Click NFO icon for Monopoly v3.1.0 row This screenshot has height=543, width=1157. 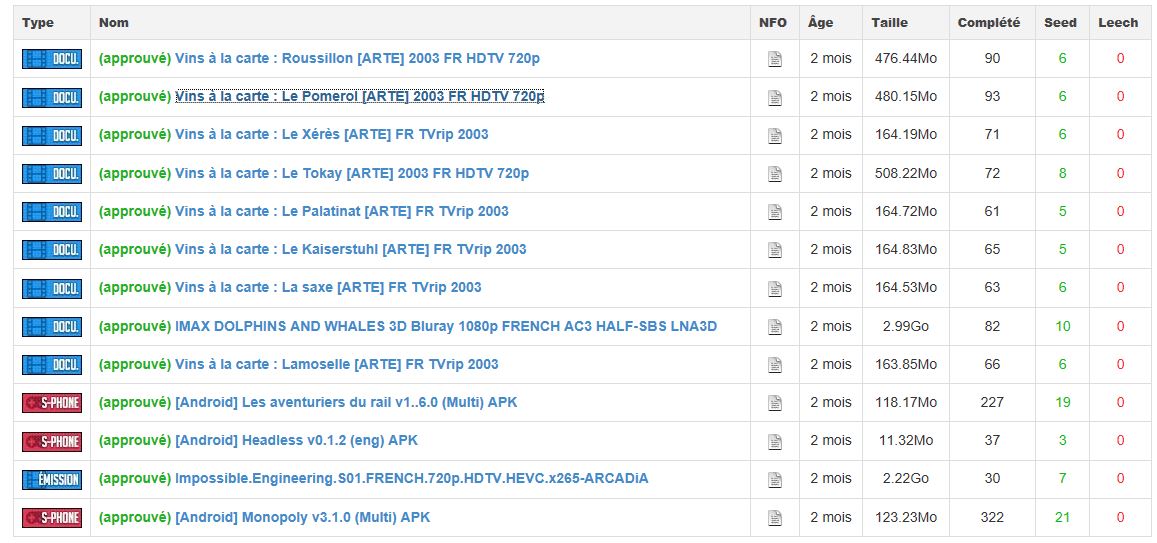point(774,518)
